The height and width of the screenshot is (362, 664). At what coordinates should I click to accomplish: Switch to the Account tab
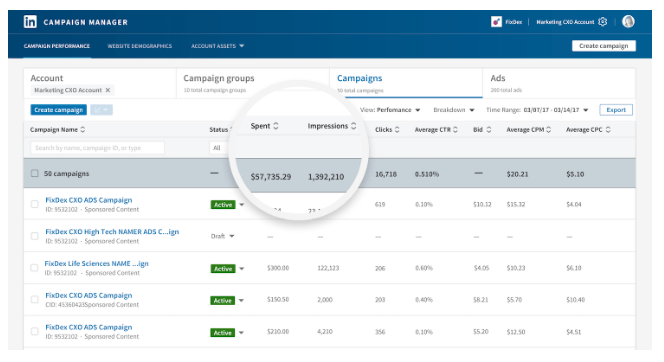(x=100, y=83)
